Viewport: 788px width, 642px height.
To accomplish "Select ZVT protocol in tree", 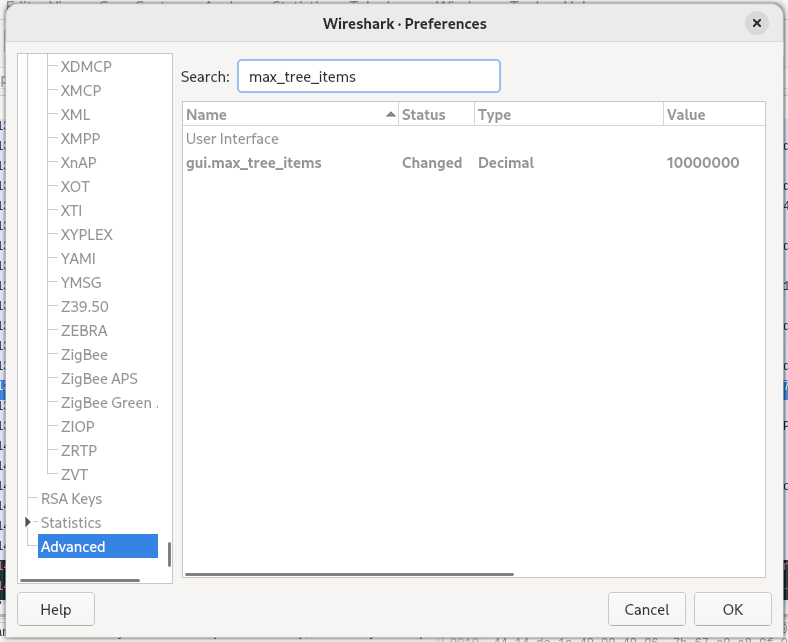I will [x=74, y=475].
